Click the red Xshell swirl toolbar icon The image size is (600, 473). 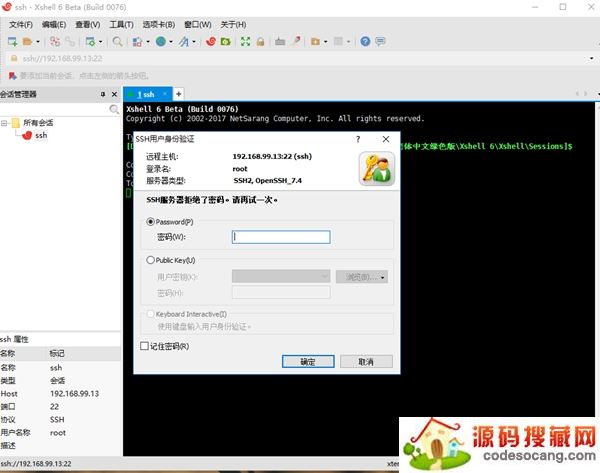(211, 41)
